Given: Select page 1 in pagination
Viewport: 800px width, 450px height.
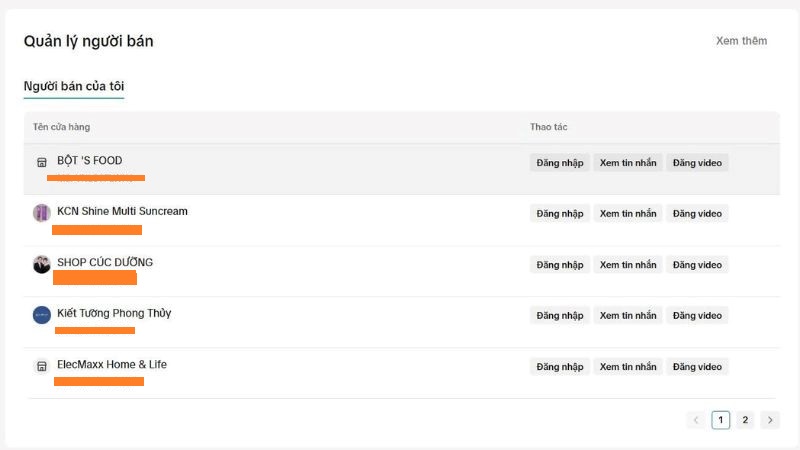Looking at the screenshot, I should [721, 420].
